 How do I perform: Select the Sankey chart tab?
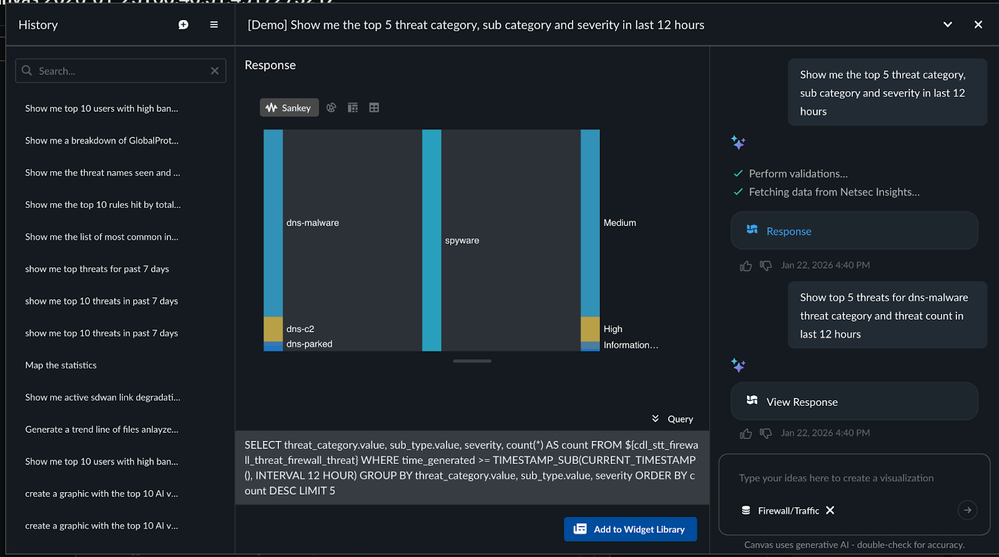click(x=289, y=108)
